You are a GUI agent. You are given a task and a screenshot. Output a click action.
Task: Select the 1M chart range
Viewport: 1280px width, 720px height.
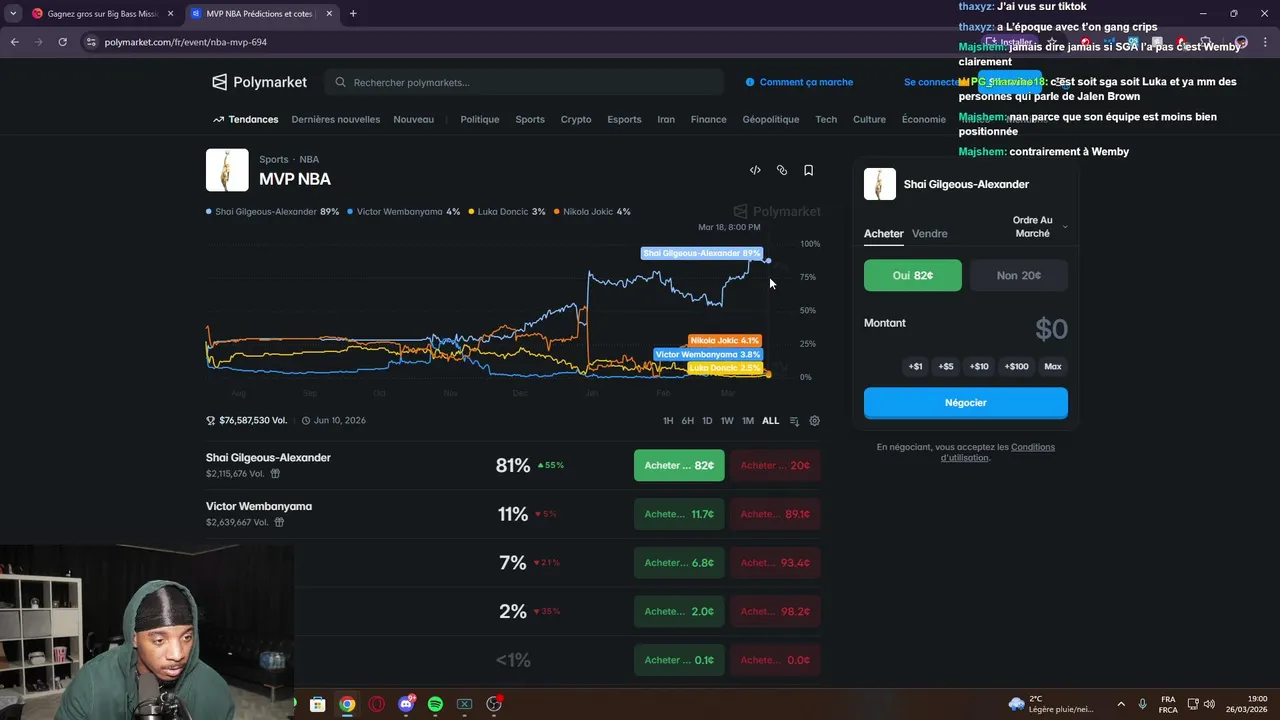(x=748, y=421)
